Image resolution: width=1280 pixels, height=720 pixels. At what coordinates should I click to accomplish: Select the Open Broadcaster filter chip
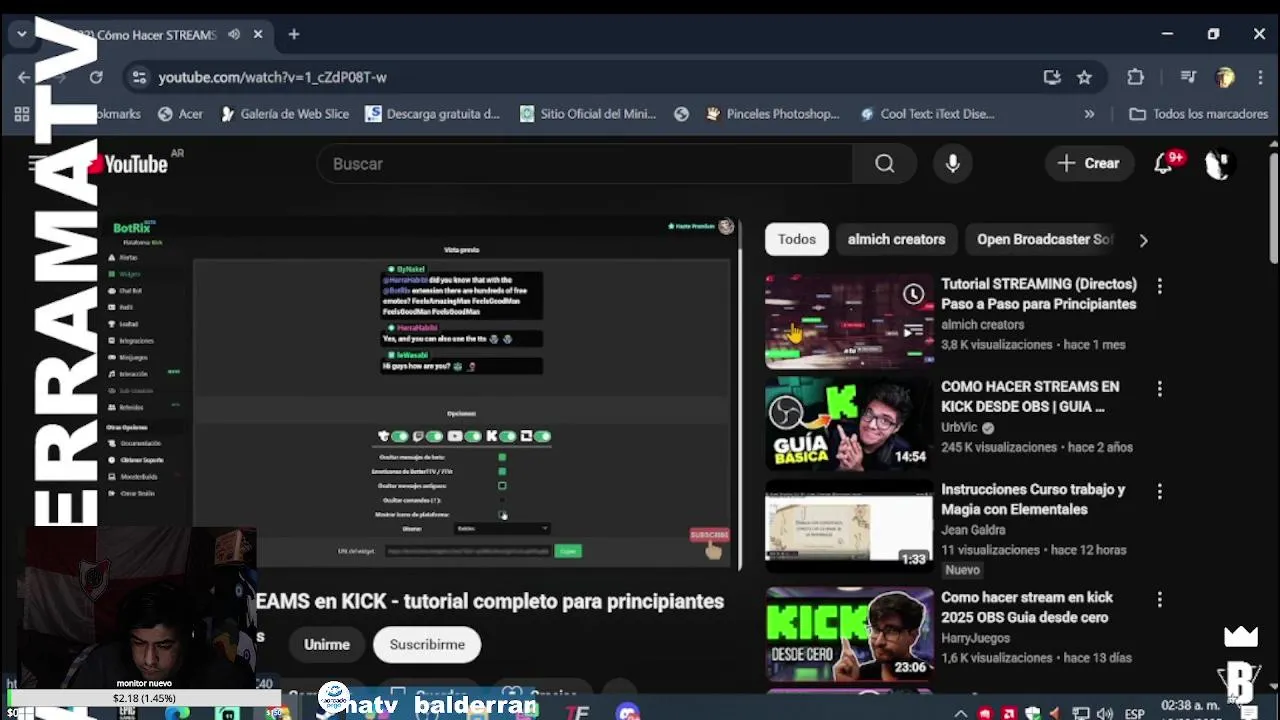[1044, 239]
